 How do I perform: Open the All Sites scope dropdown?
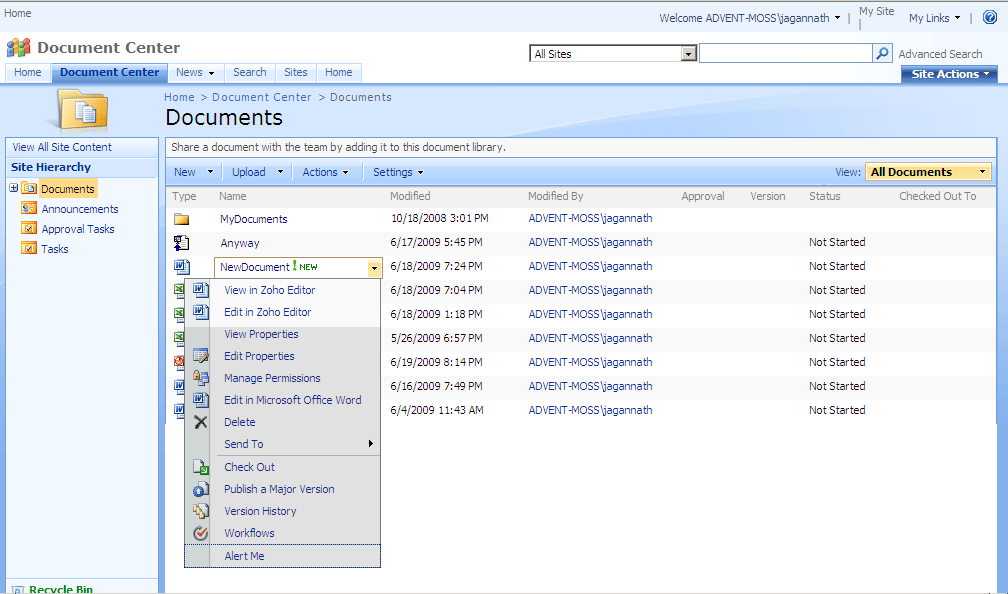coord(688,54)
